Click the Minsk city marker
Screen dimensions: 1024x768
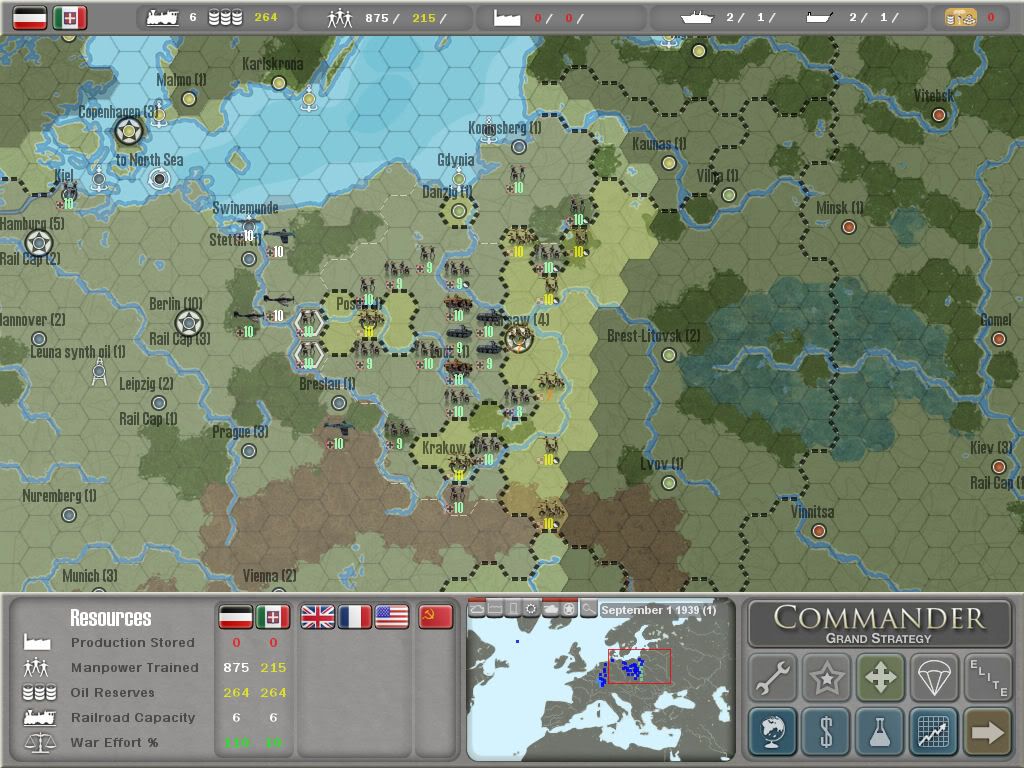pyautogui.click(x=848, y=227)
